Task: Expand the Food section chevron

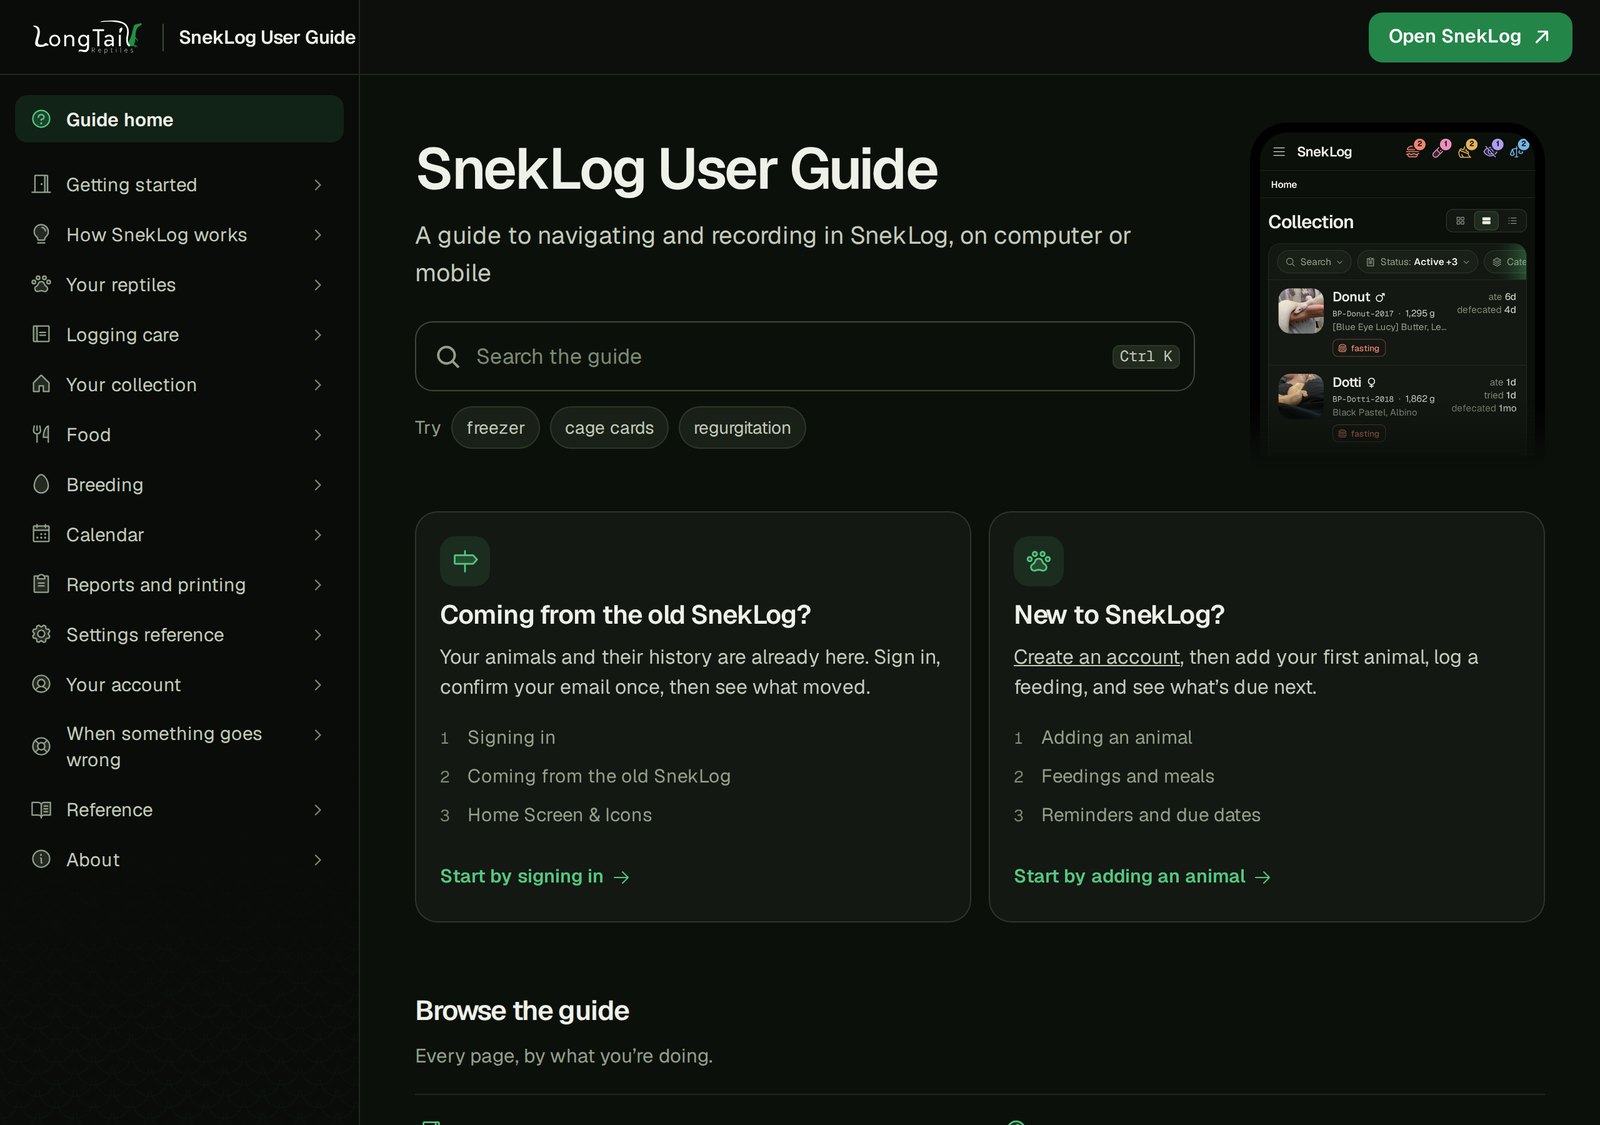Action: pyautogui.click(x=317, y=435)
